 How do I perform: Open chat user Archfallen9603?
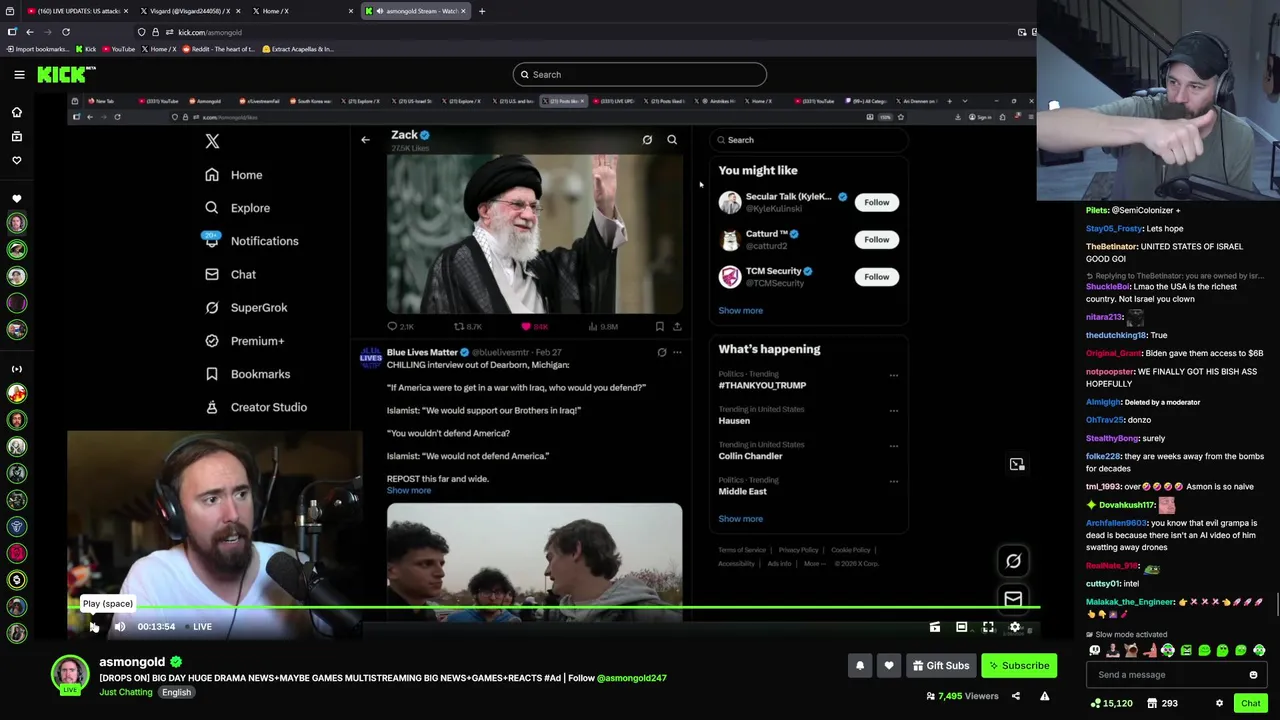tap(1117, 523)
